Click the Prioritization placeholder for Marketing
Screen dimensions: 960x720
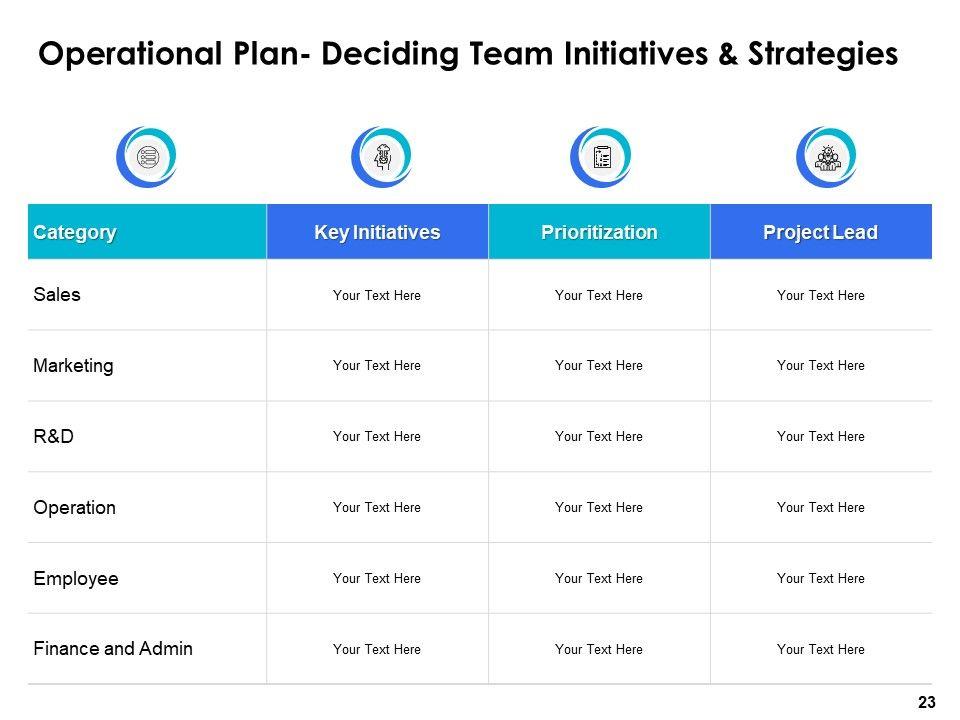pos(599,366)
